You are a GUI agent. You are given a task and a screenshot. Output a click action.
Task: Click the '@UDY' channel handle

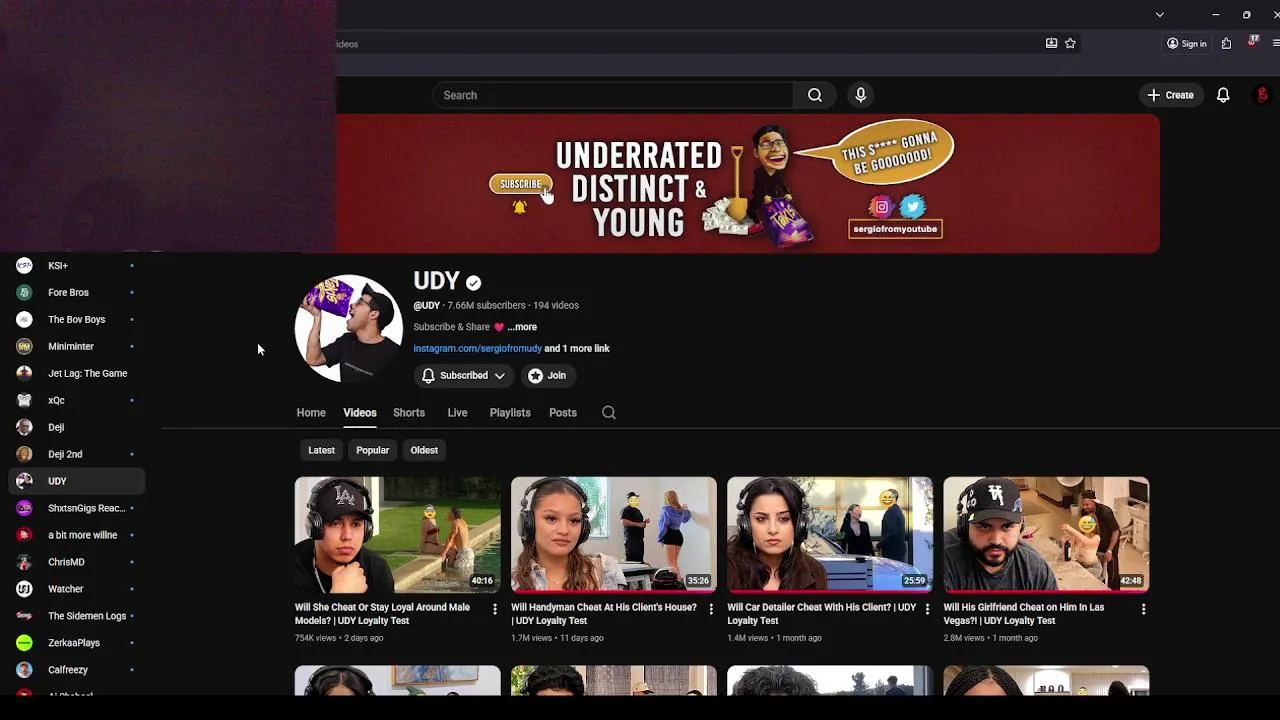coord(427,306)
